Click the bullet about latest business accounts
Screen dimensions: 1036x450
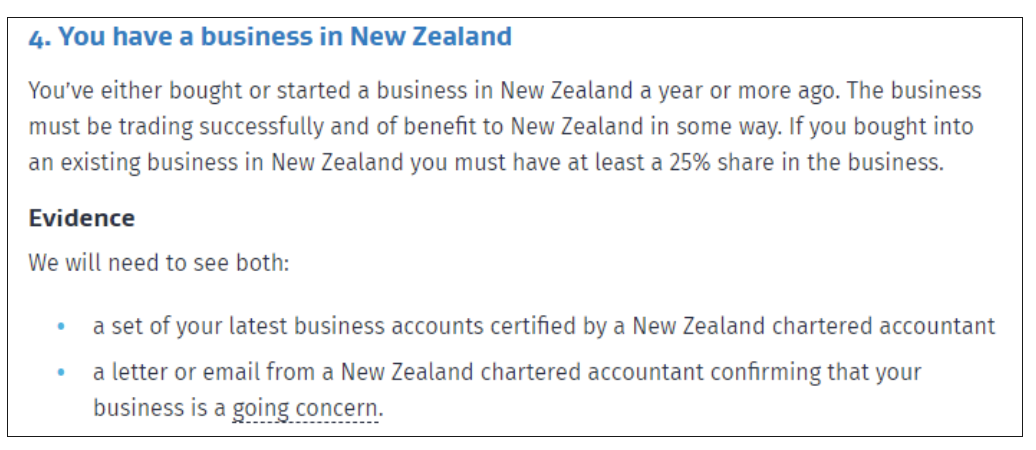point(544,326)
